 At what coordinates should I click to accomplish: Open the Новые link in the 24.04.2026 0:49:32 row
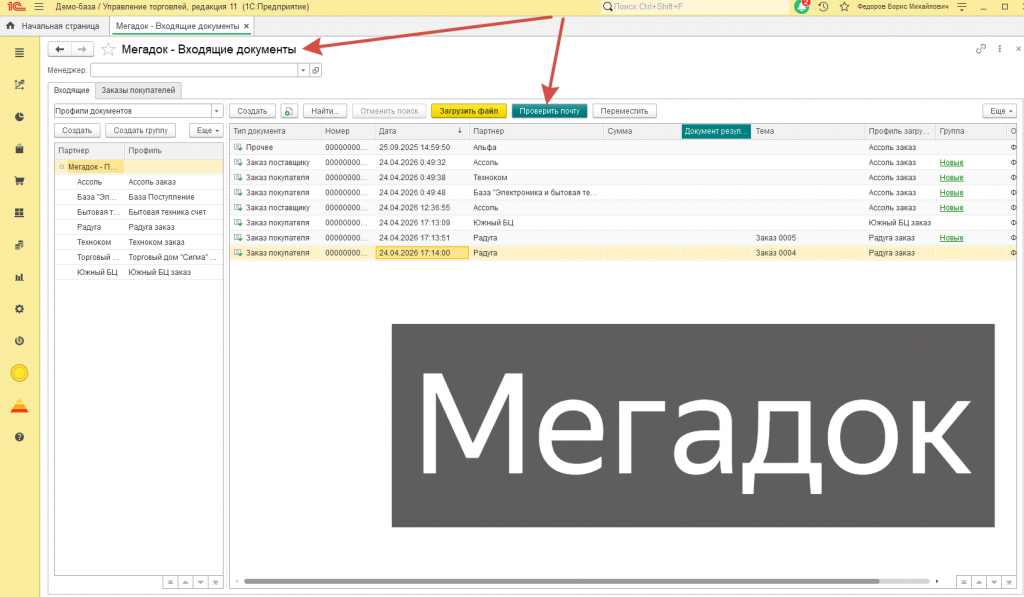951,163
